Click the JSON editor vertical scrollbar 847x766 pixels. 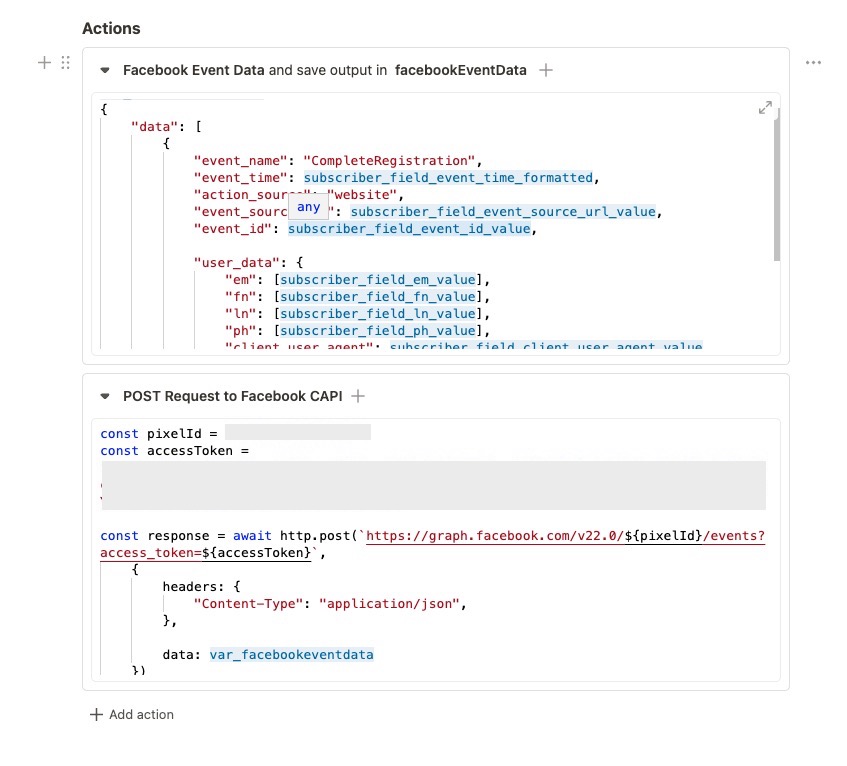point(776,184)
